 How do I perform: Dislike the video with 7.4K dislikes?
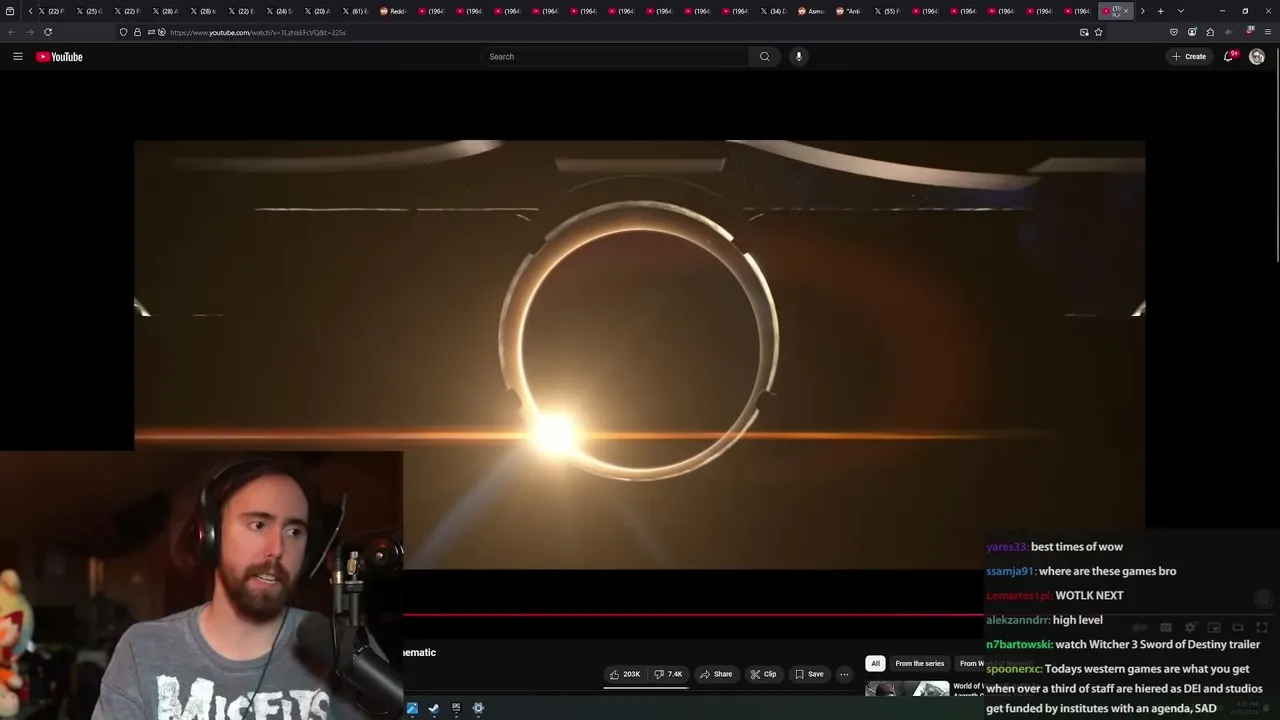tap(668, 674)
